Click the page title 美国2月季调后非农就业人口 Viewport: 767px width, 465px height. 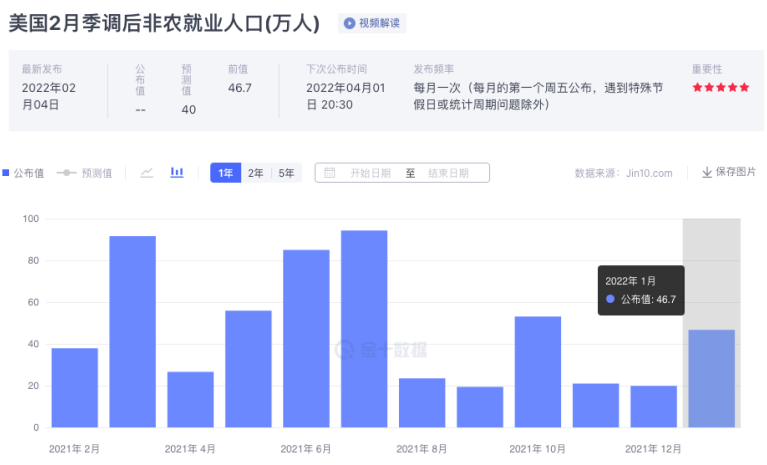[164, 23]
